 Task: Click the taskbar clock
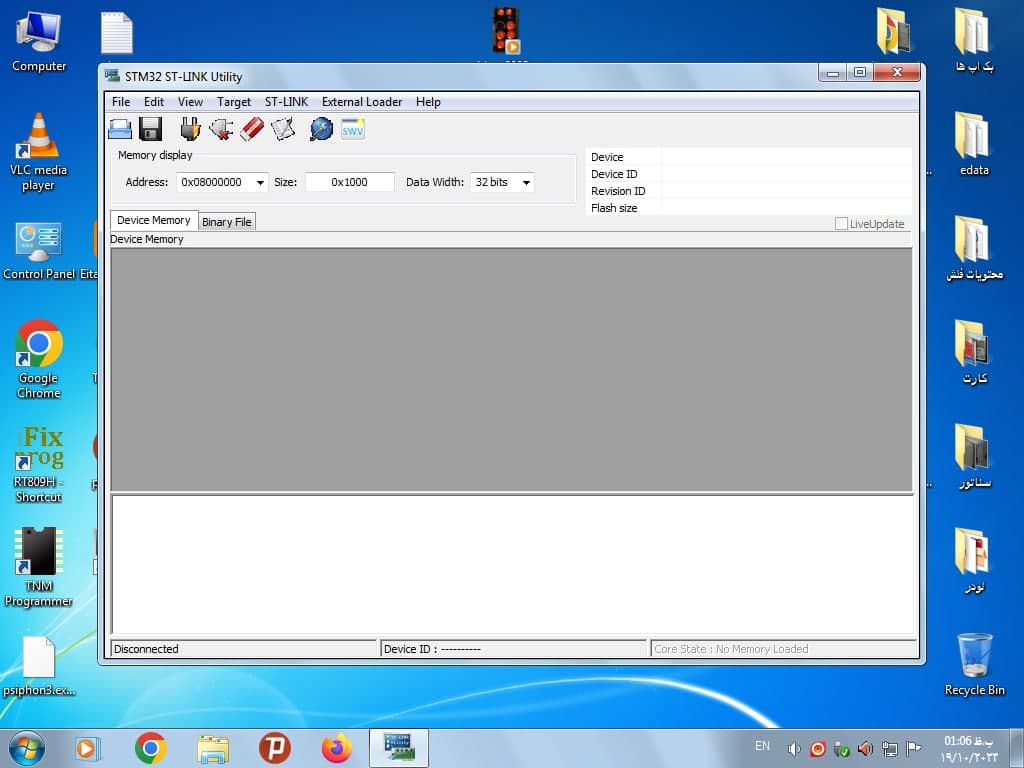pos(970,749)
